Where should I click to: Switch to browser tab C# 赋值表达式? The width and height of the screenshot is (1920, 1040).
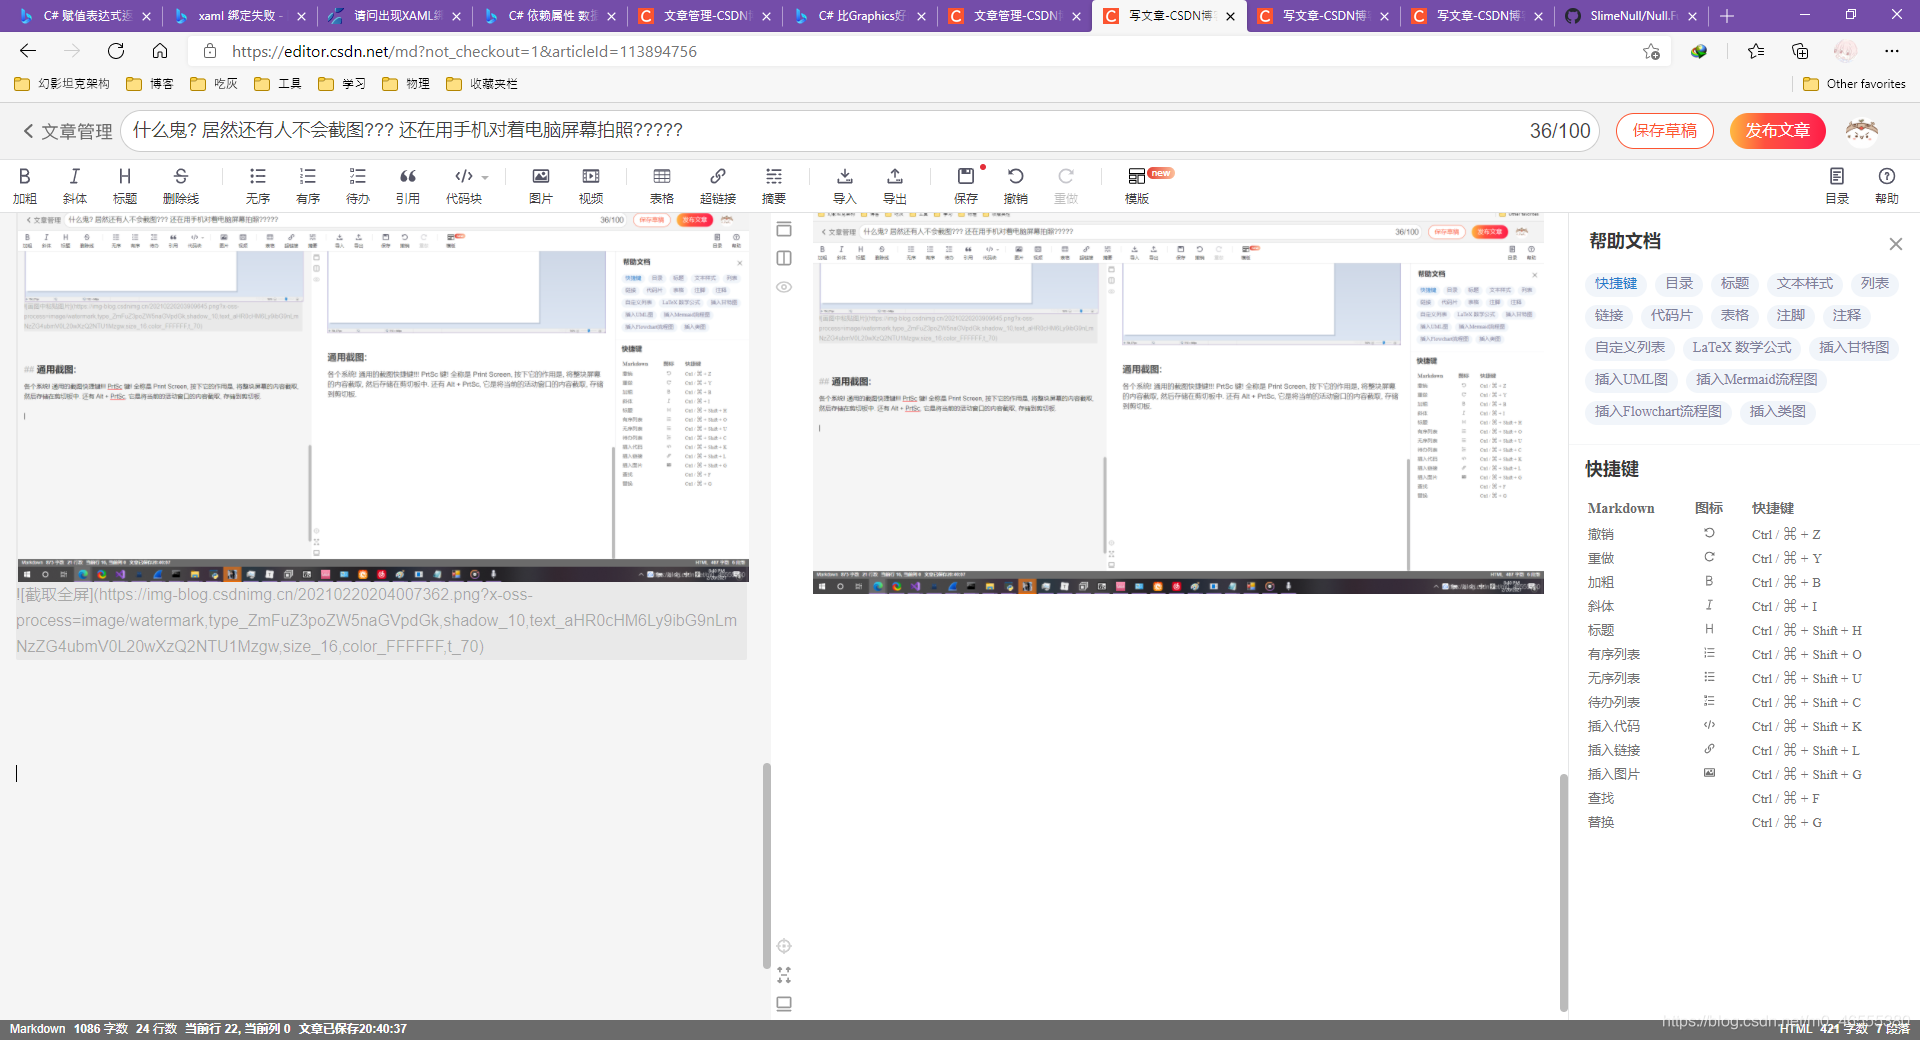87,16
